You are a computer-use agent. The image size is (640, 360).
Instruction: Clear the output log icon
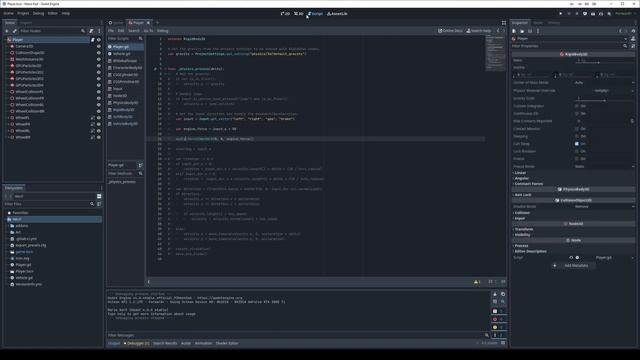495,294
